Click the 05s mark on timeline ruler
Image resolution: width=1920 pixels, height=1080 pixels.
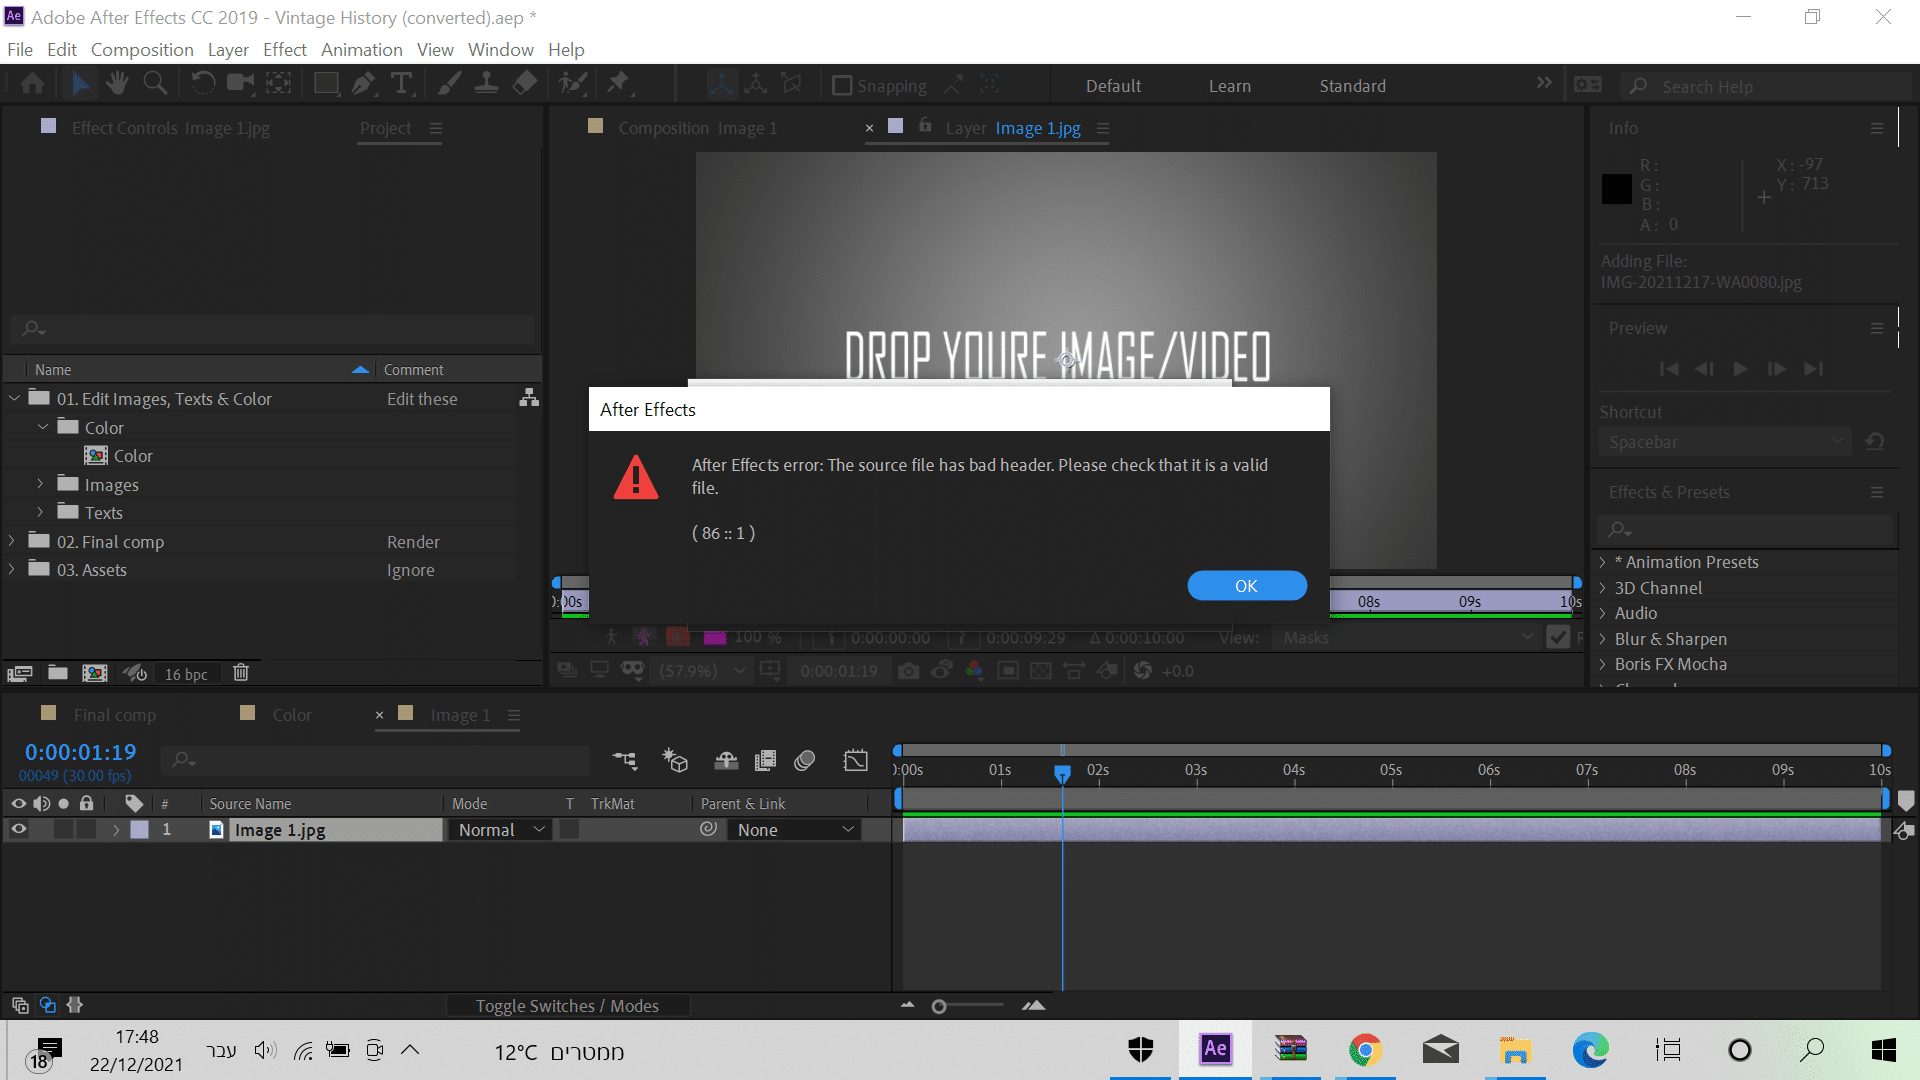click(x=1391, y=770)
